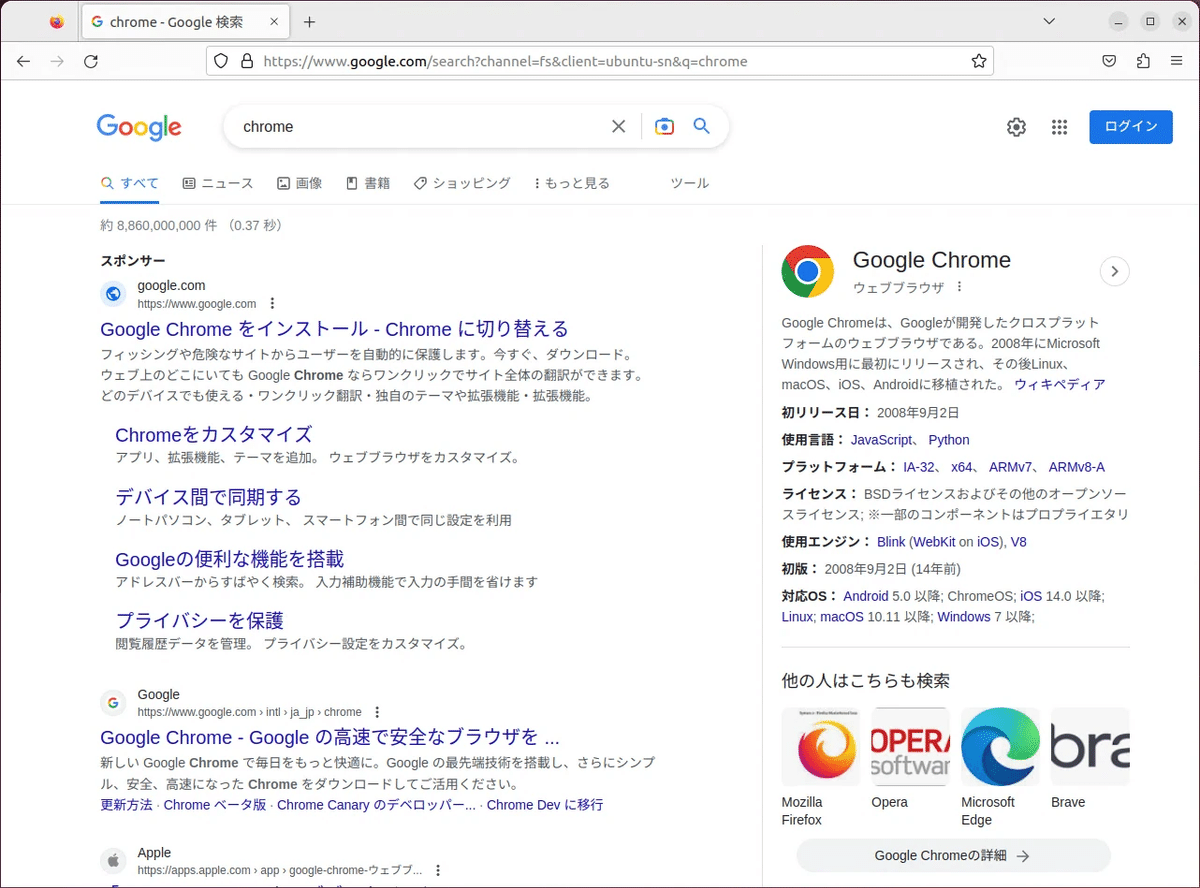The image size is (1200, 888).
Task: Click the ログイン button
Action: [x=1131, y=127]
